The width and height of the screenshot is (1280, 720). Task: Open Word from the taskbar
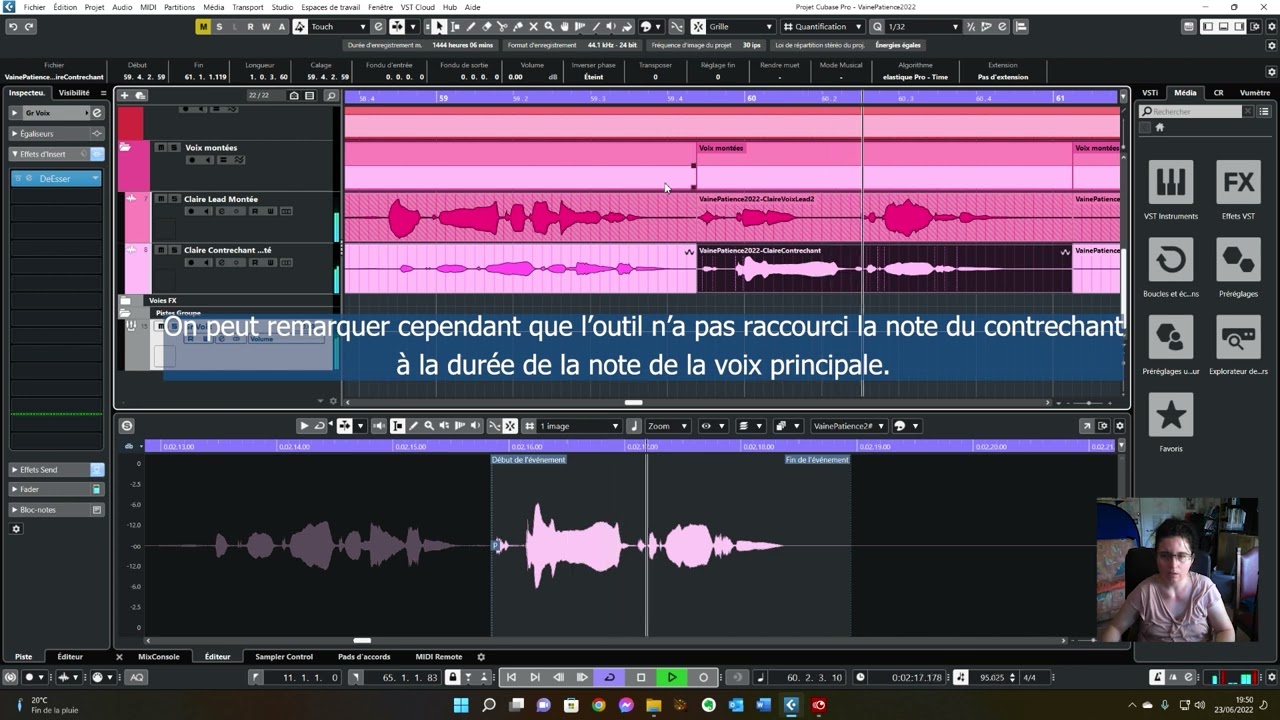coord(764,705)
